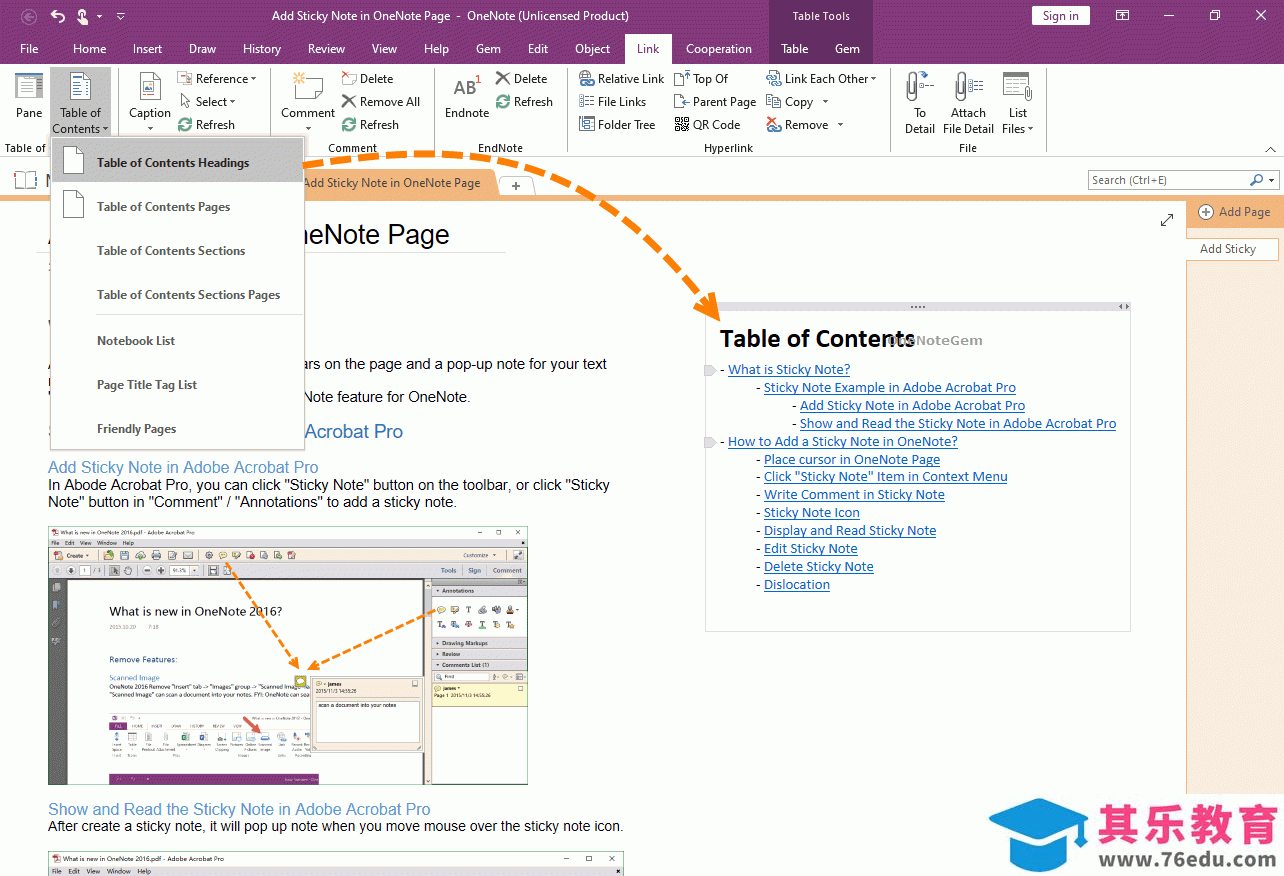
Task: Click Refresh under Select in ribbon
Action: click(x=207, y=125)
